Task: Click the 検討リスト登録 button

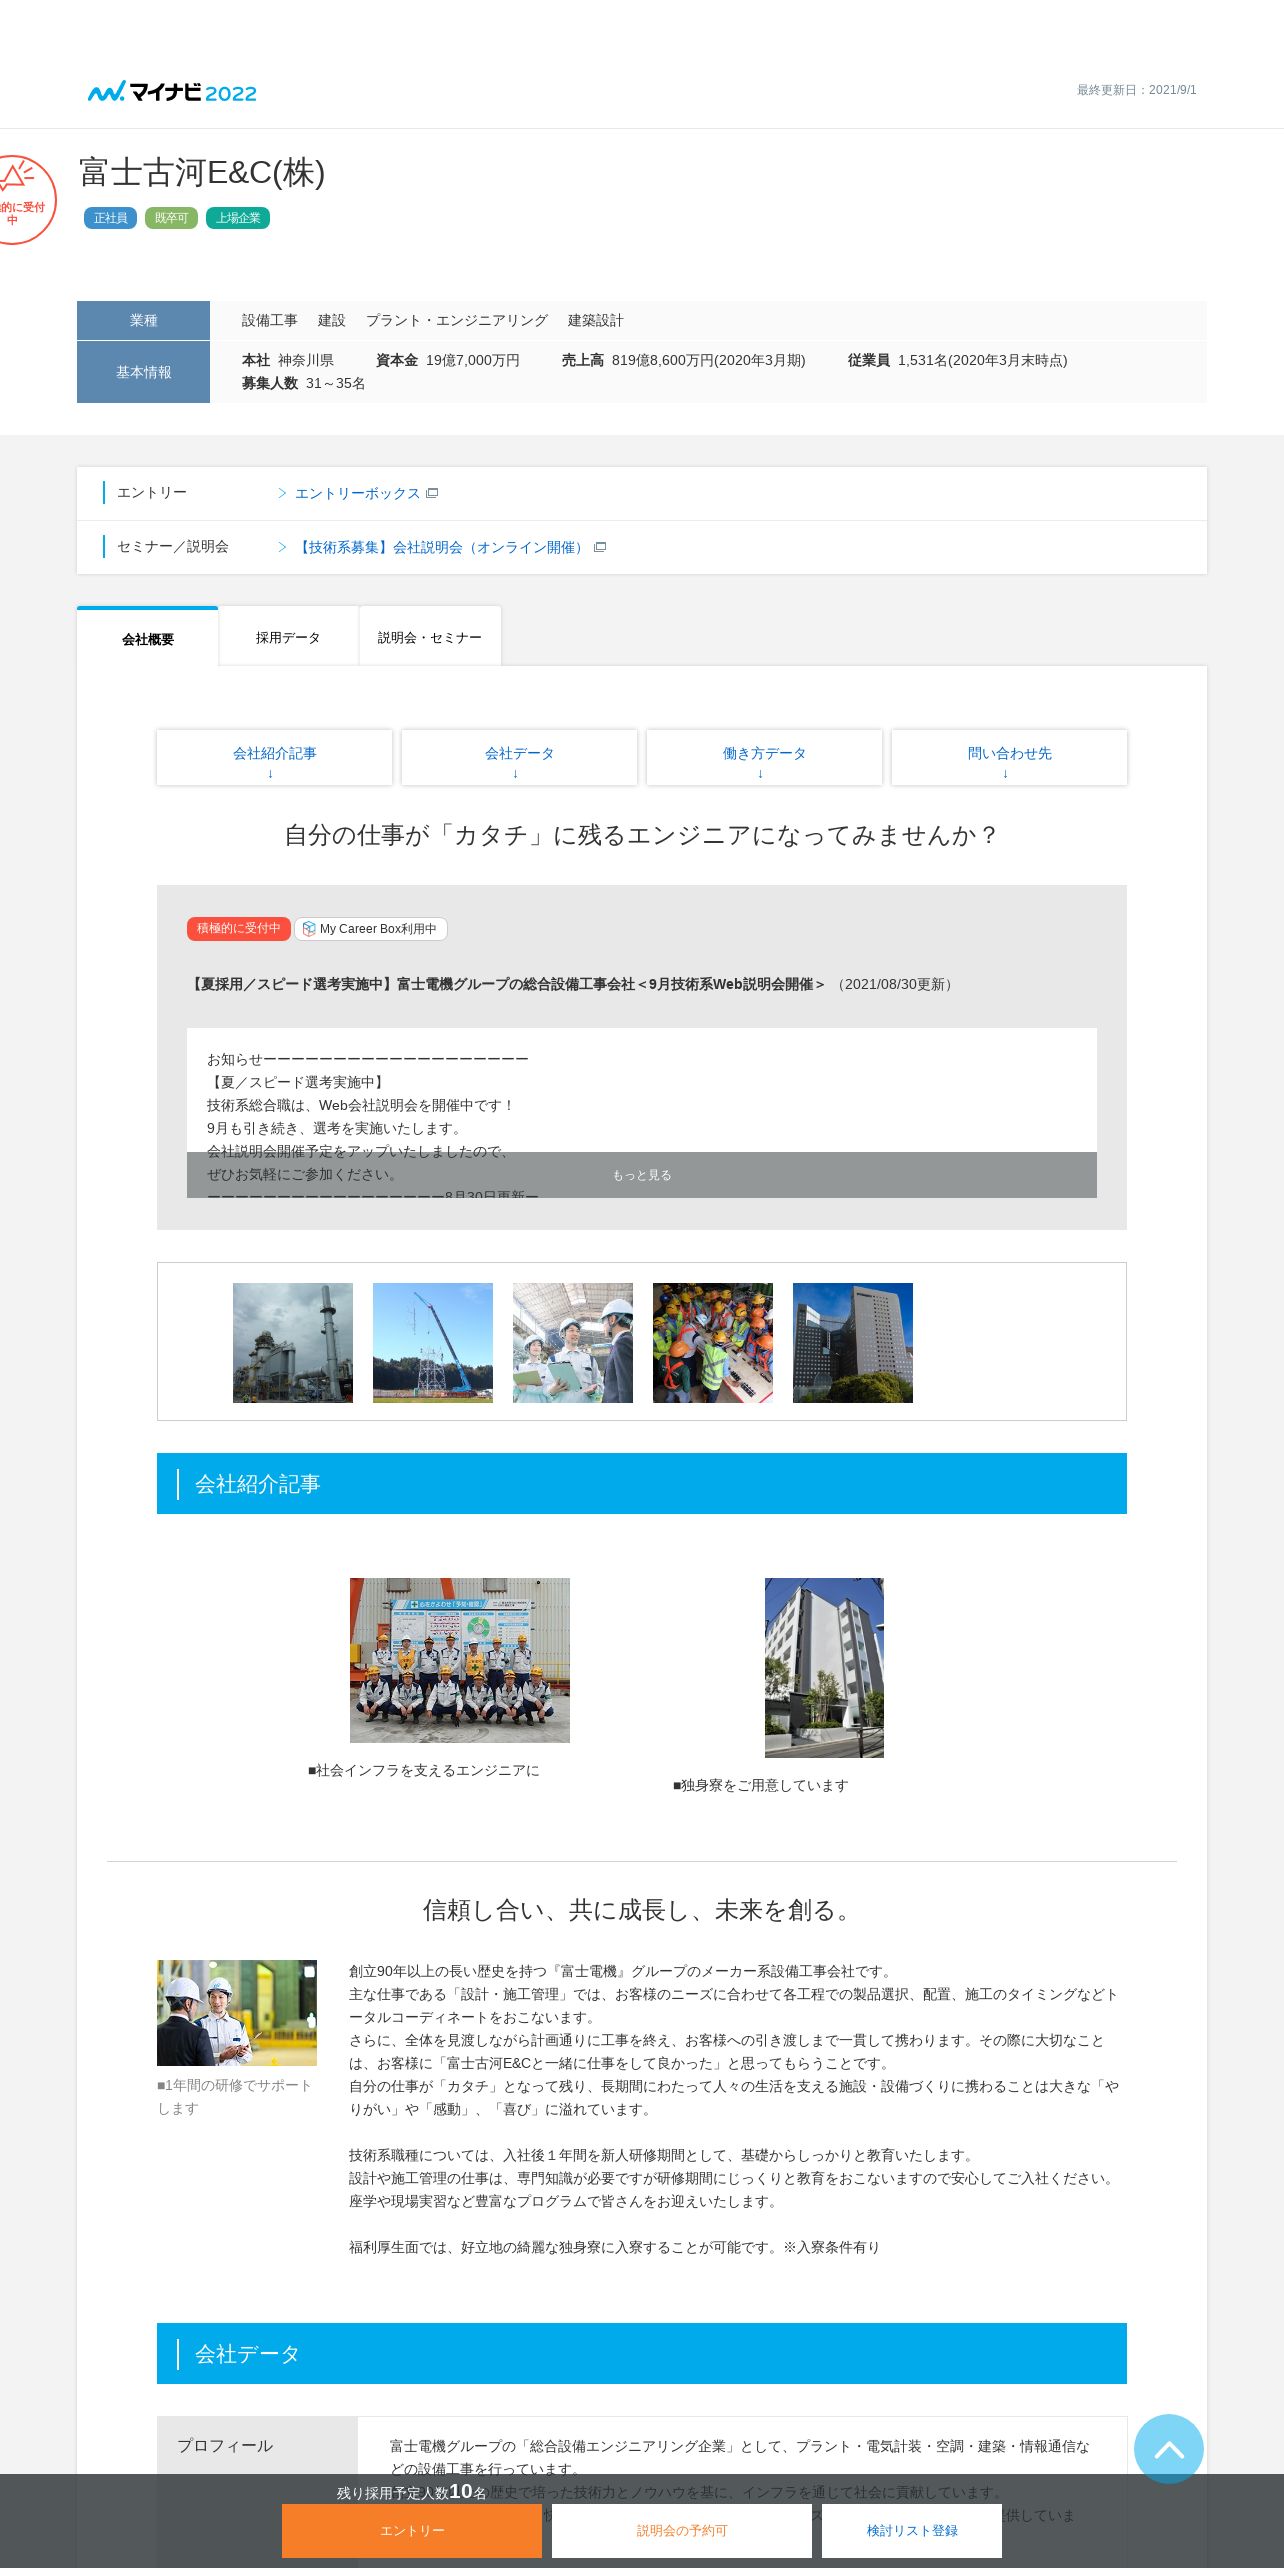Action: pos(912,2530)
